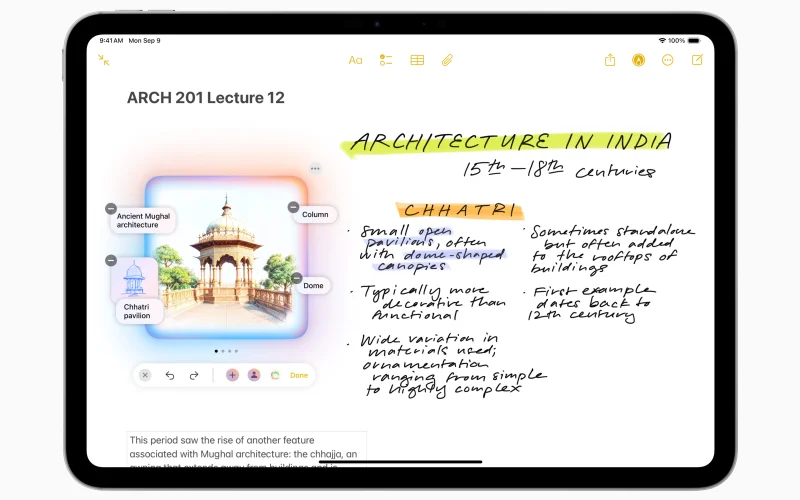Open the share sheet icon
Viewport: 800px width, 500px height.
610,60
